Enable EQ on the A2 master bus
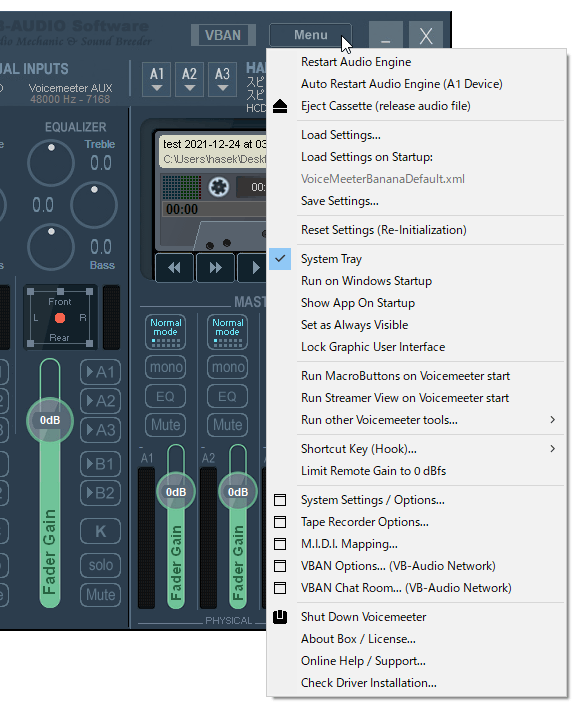The width and height of the screenshot is (580, 710). [228, 397]
